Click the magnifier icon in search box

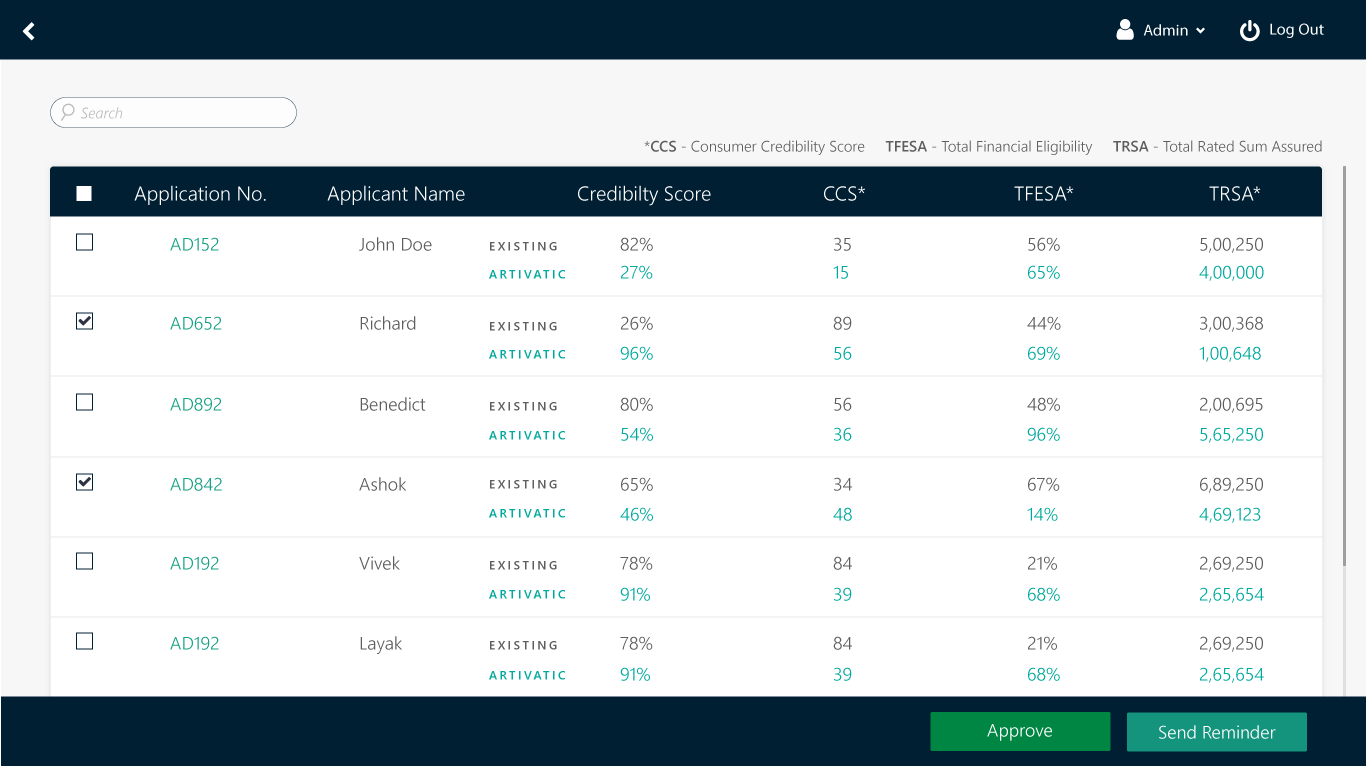tap(67, 112)
